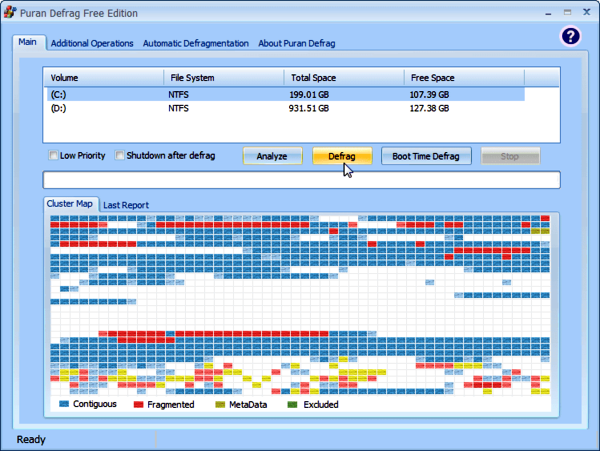The width and height of the screenshot is (600, 451).
Task: Open help via question mark icon
Action: [571, 36]
